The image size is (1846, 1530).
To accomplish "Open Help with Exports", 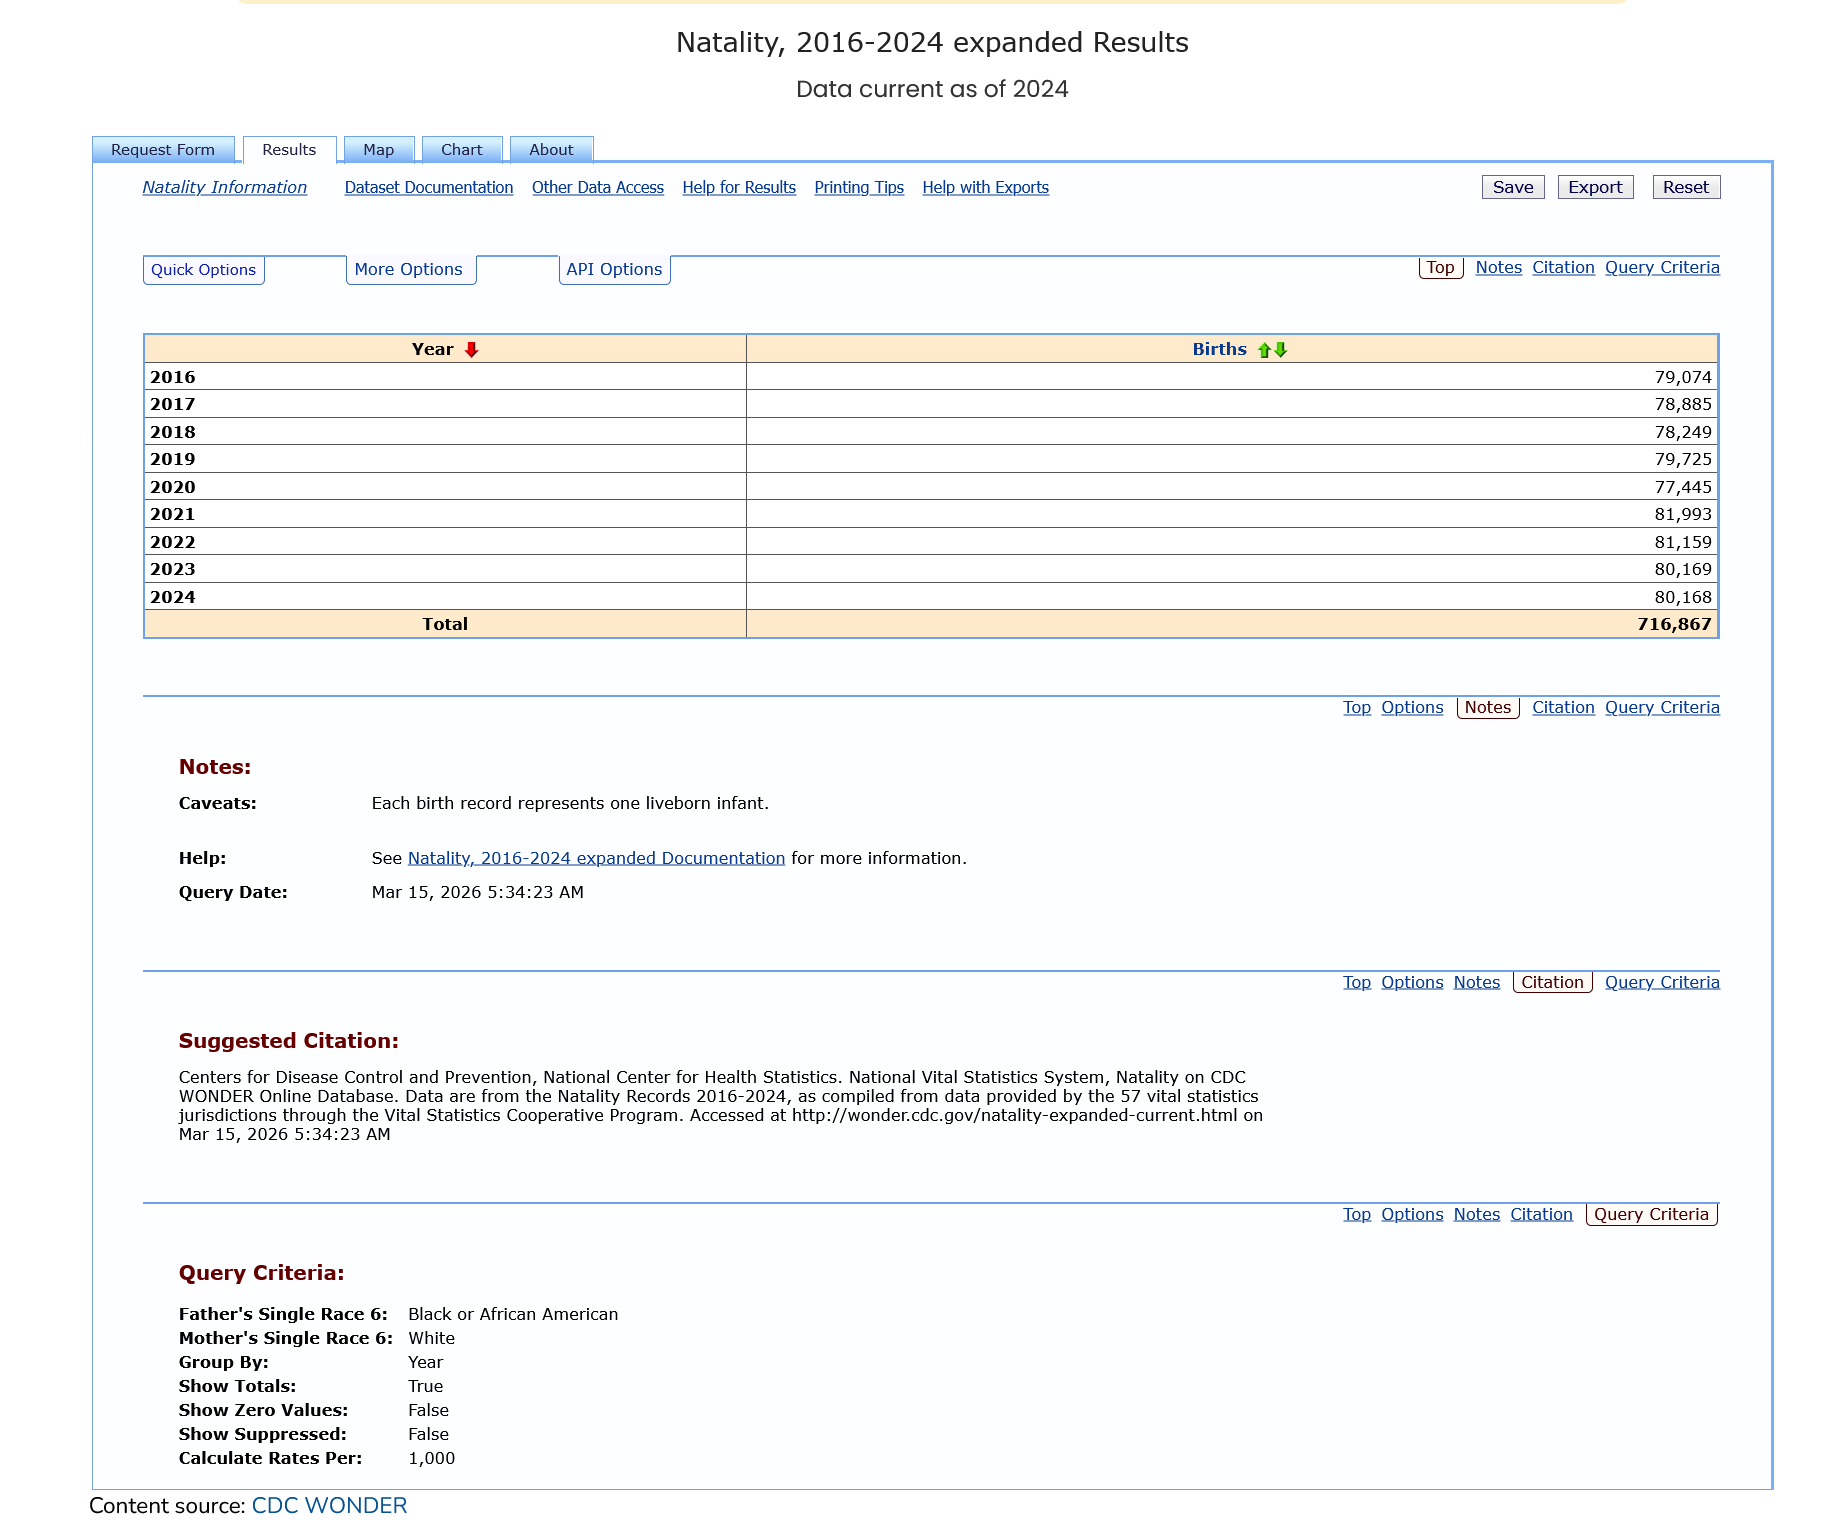I will pyautogui.click(x=986, y=187).
